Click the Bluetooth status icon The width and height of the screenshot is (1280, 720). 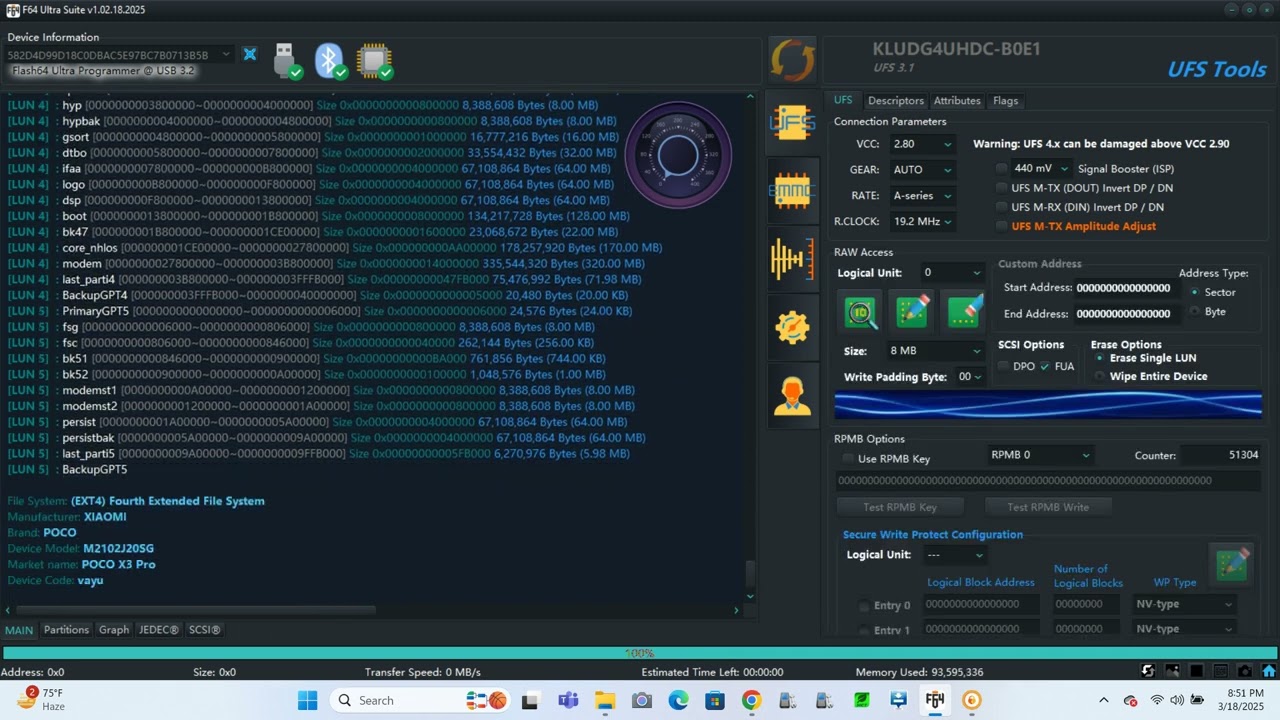(331, 60)
